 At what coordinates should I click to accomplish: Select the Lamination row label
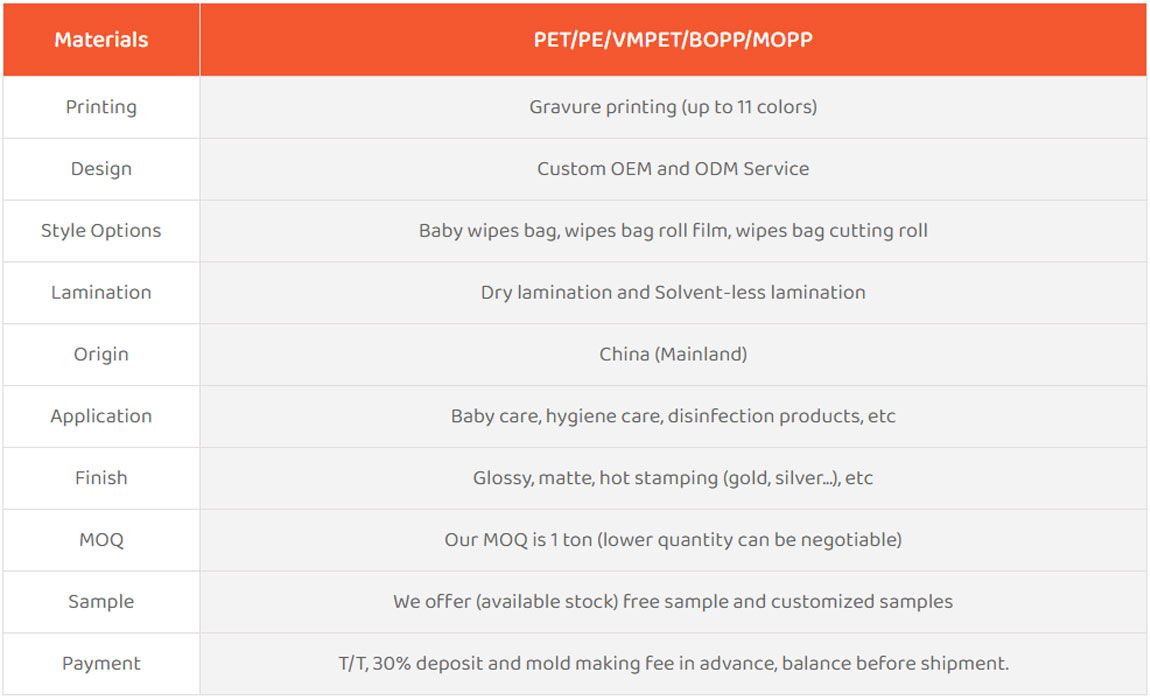click(101, 293)
